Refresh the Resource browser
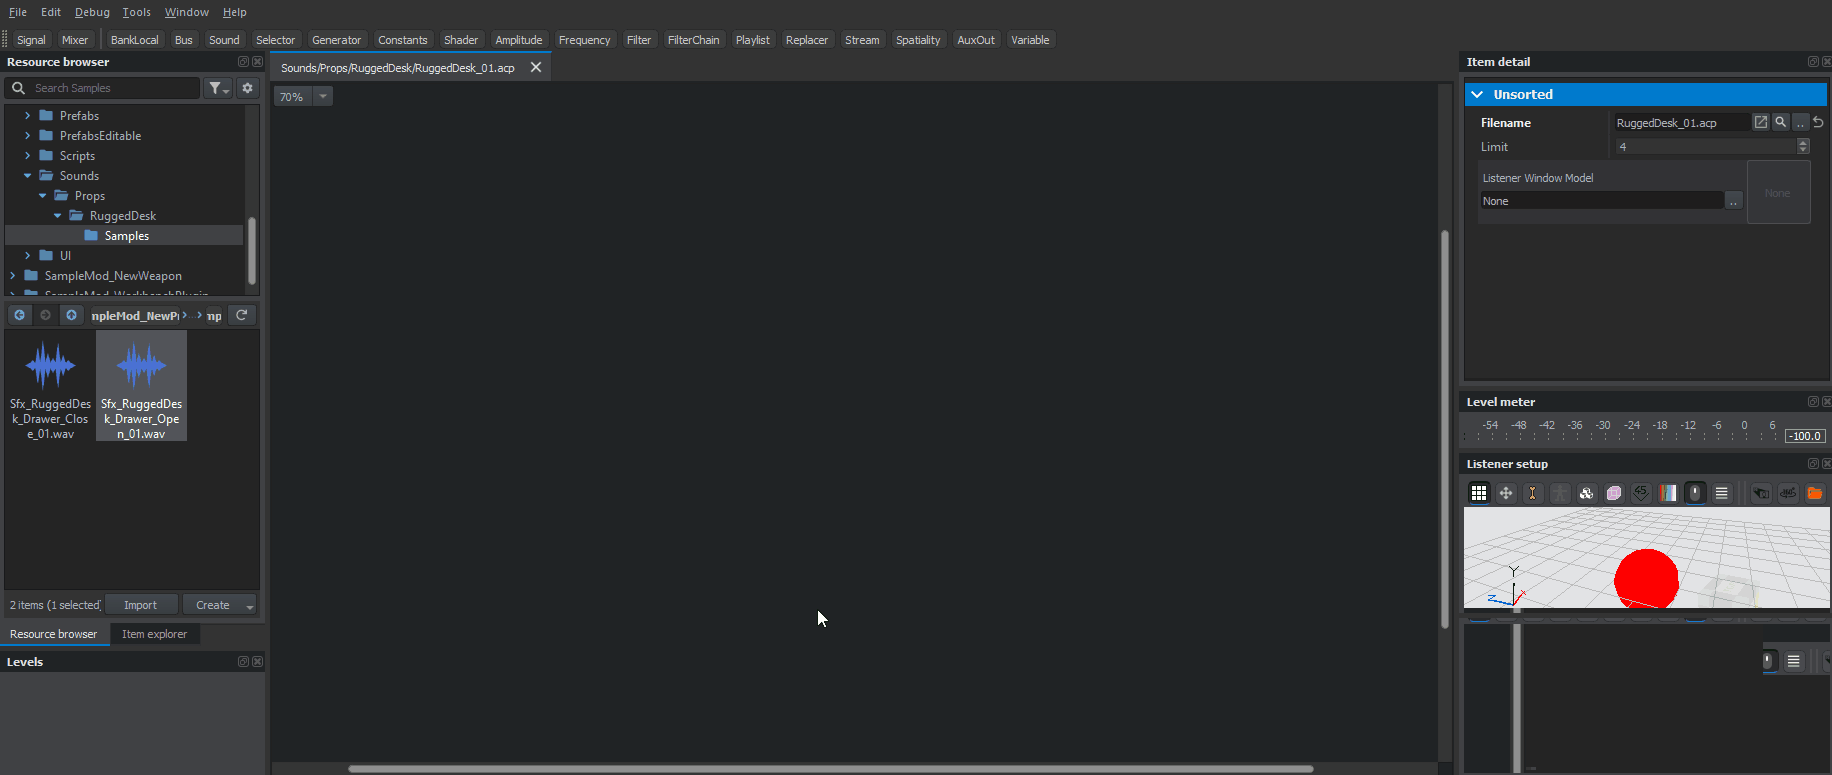1832x775 pixels. point(242,315)
